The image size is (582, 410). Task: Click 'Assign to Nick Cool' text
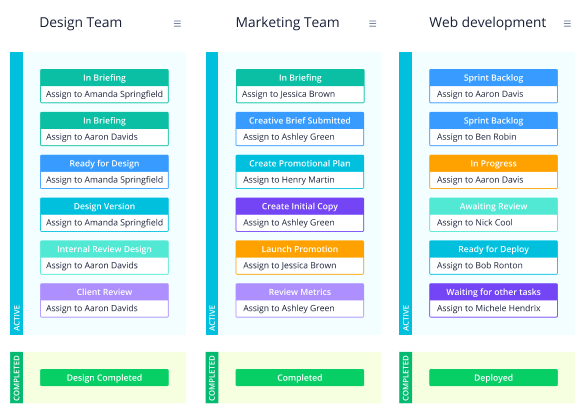pyautogui.click(x=474, y=223)
